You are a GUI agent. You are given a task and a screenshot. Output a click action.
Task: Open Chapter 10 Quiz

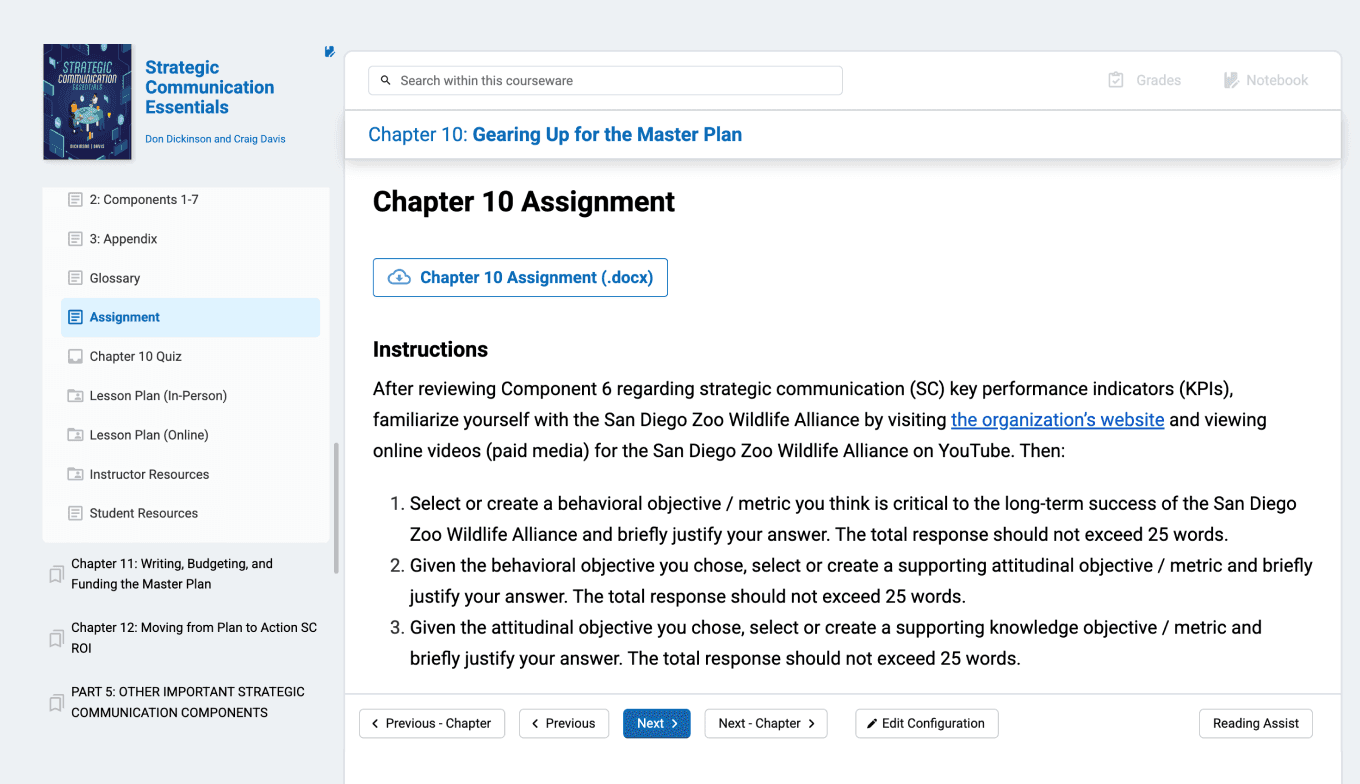pos(136,356)
